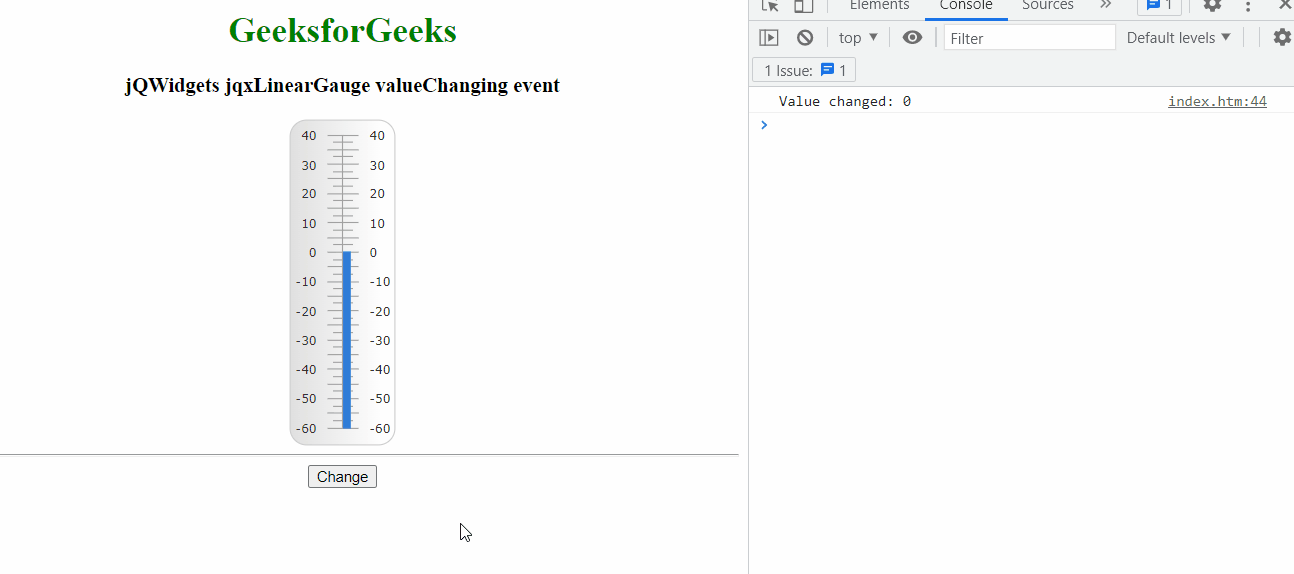Clear the console with the clear icon
The height and width of the screenshot is (574, 1294).
pyautogui.click(x=805, y=38)
